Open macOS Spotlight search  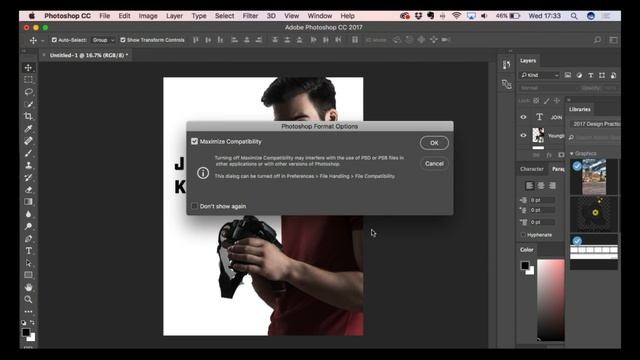[x=574, y=16]
